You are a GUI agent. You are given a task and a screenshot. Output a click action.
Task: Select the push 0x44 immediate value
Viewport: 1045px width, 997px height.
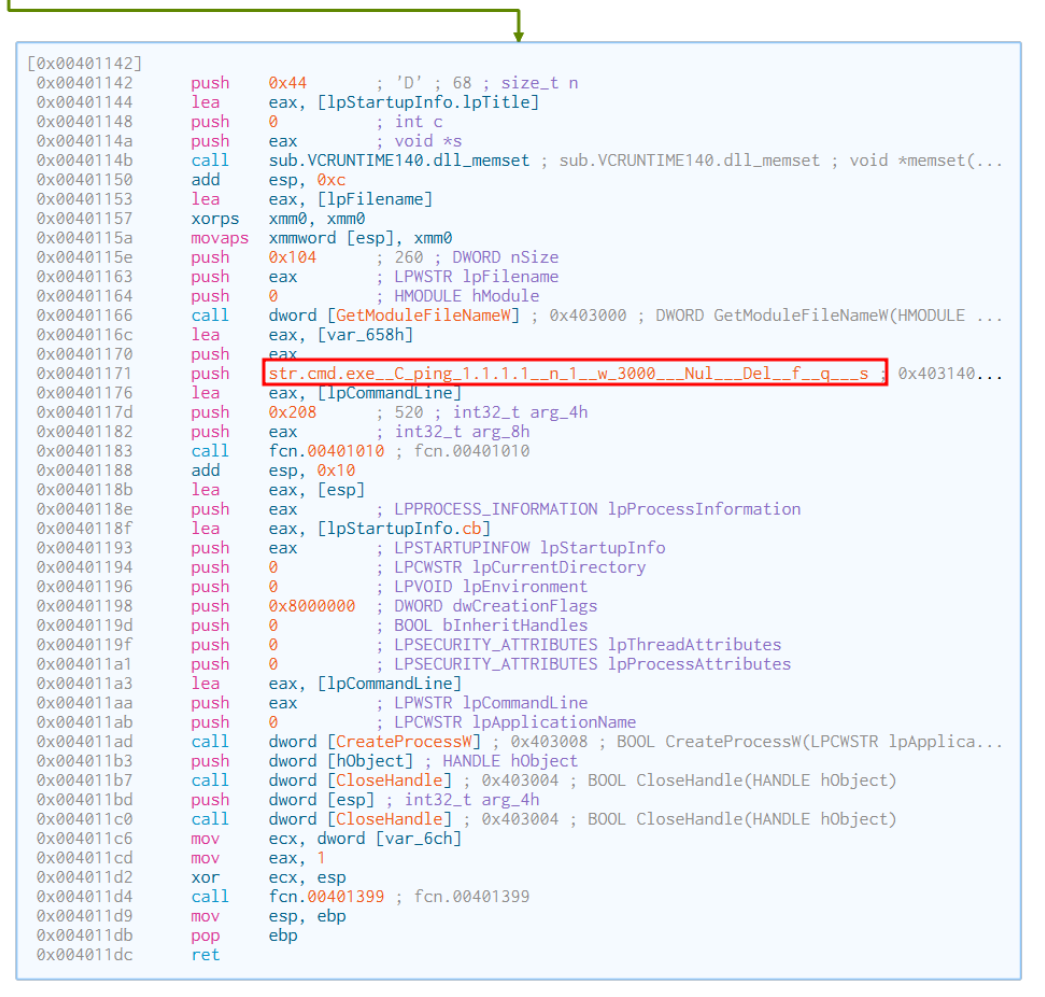coord(286,83)
